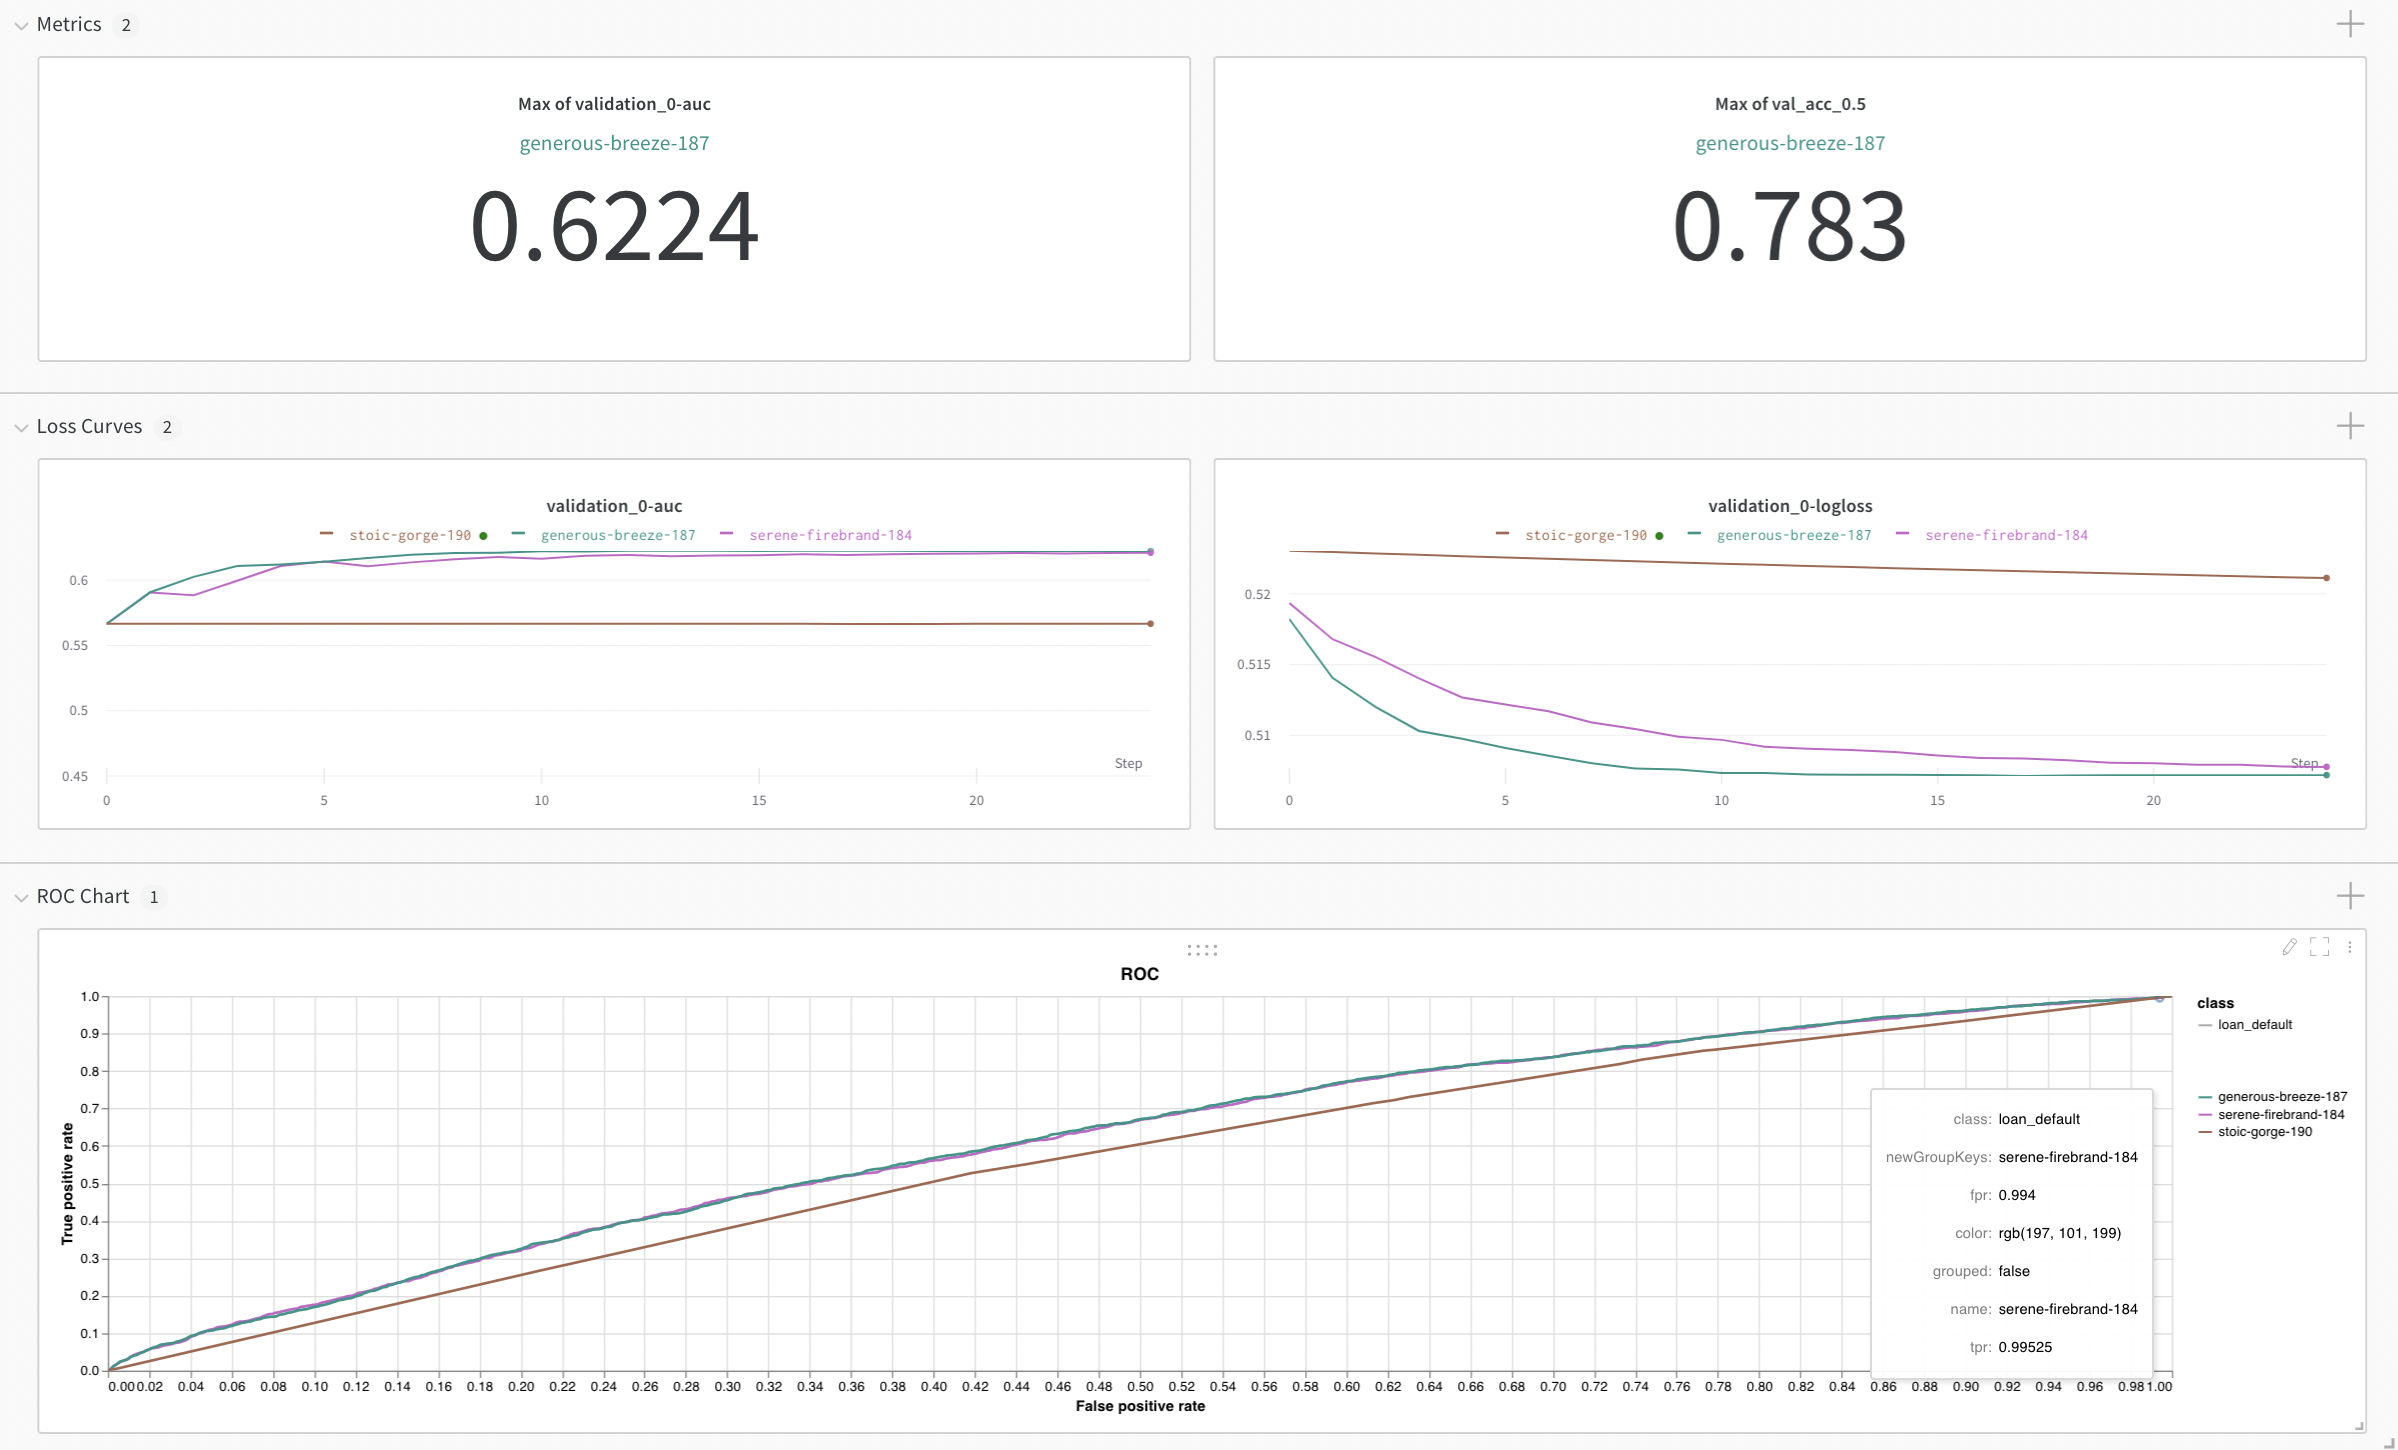The height and width of the screenshot is (1450, 2398).
Task: Click the drag handle dots above the ROC title
Action: tap(1202, 950)
